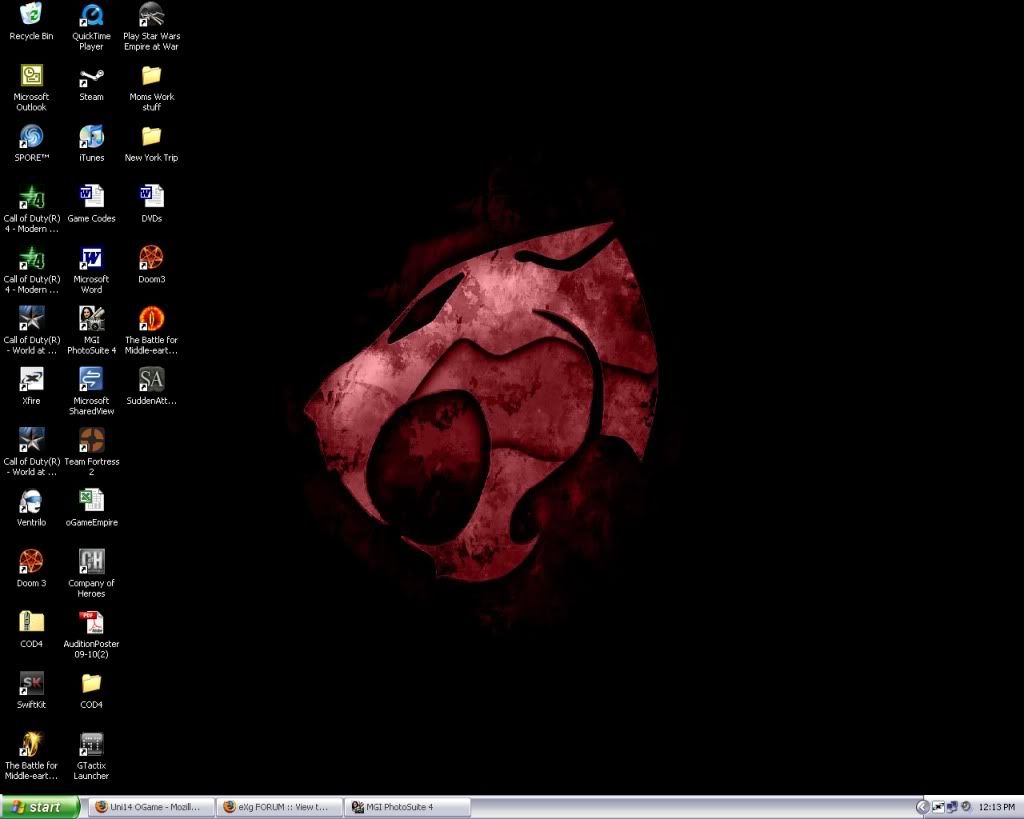
Task: Open the Moms Work stuff folder
Action: click(152, 75)
